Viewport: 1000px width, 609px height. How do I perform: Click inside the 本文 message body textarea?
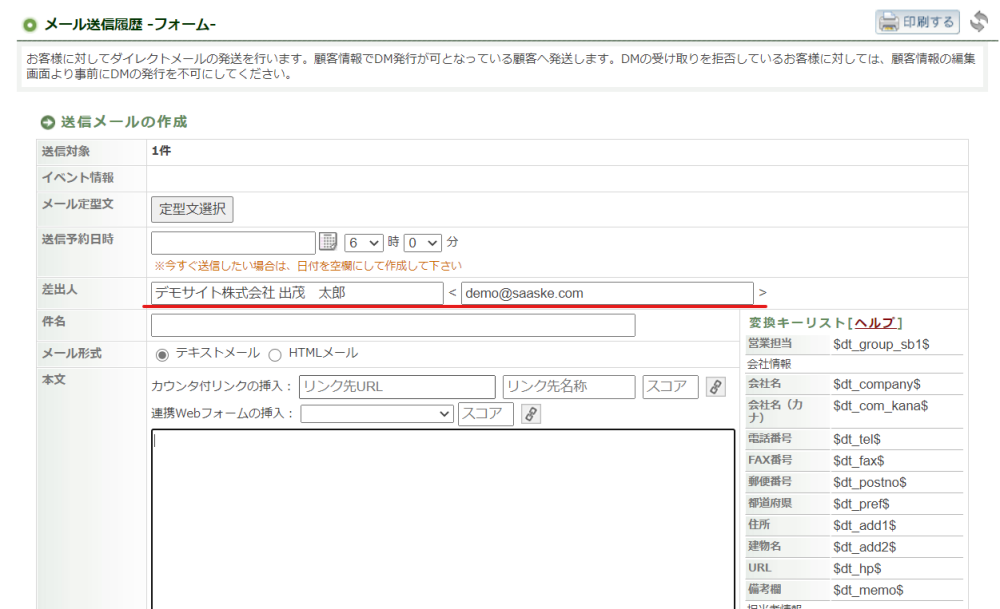(x=443, y=520)
